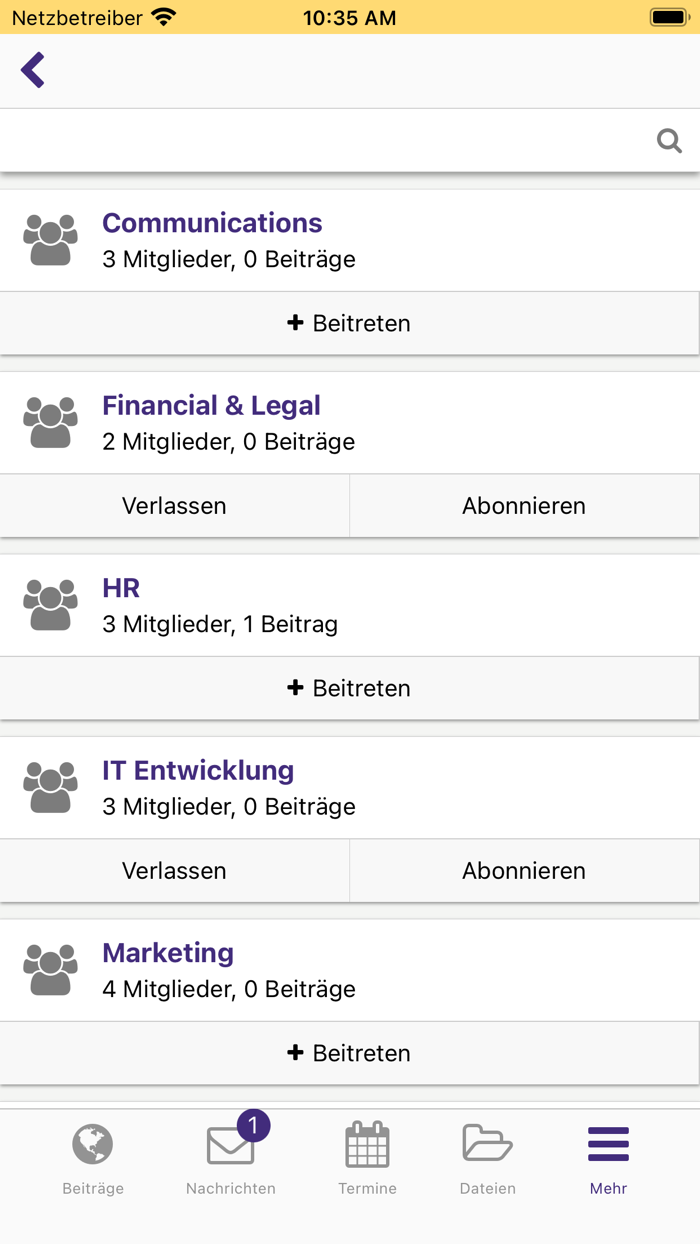This screenshot has width=700, height=1244.
Task: Join the Marketing group via Beitreten
Action: pos(349,1053)
